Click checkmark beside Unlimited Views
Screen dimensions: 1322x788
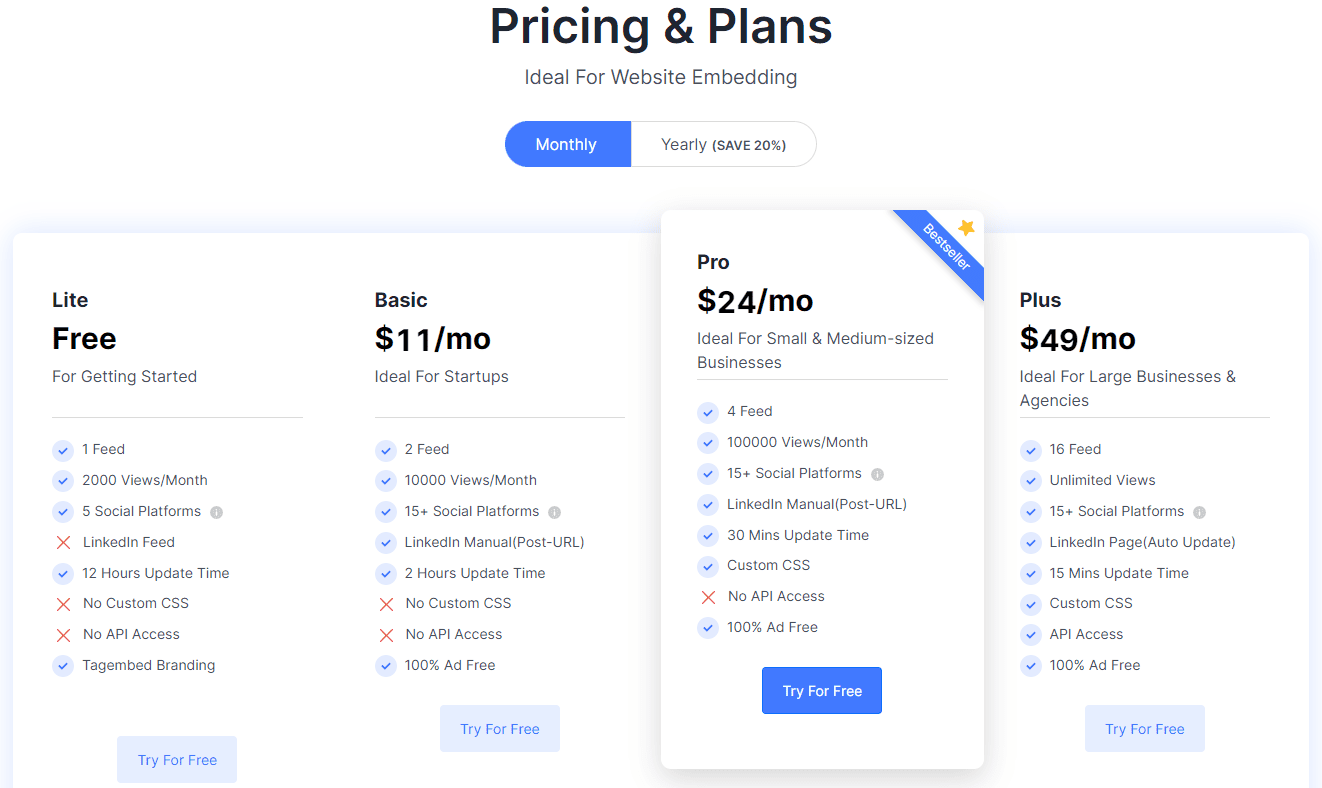(1030, 481)
